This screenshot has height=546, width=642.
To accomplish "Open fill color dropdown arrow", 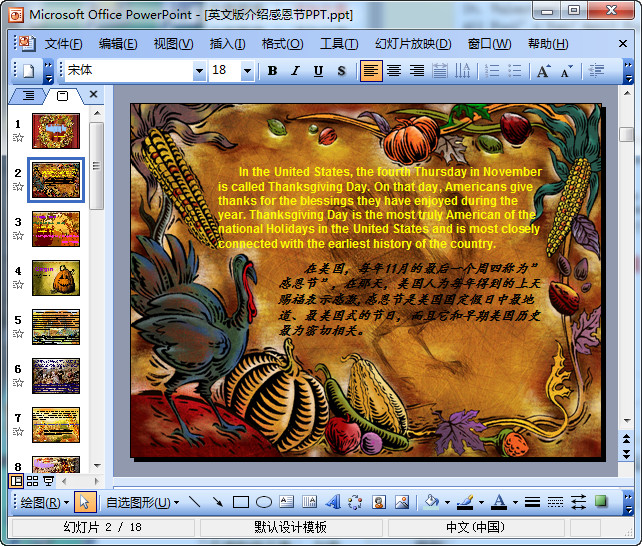I will point(447,502).
